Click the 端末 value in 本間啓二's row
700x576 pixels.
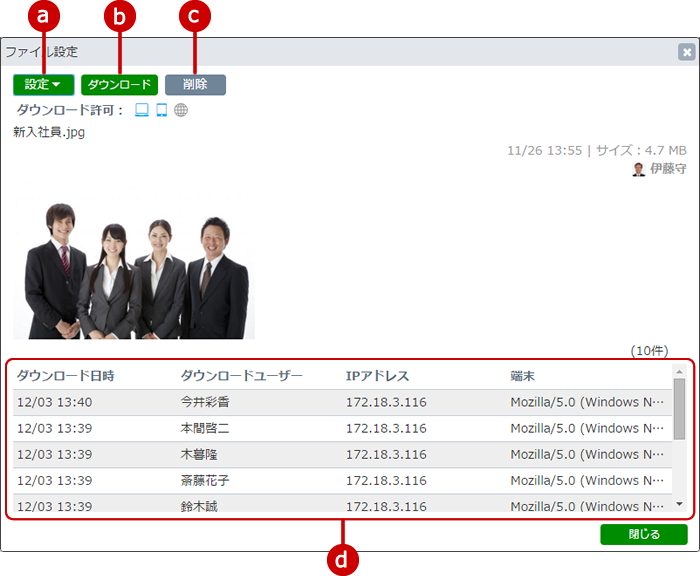tap(587, 428)
